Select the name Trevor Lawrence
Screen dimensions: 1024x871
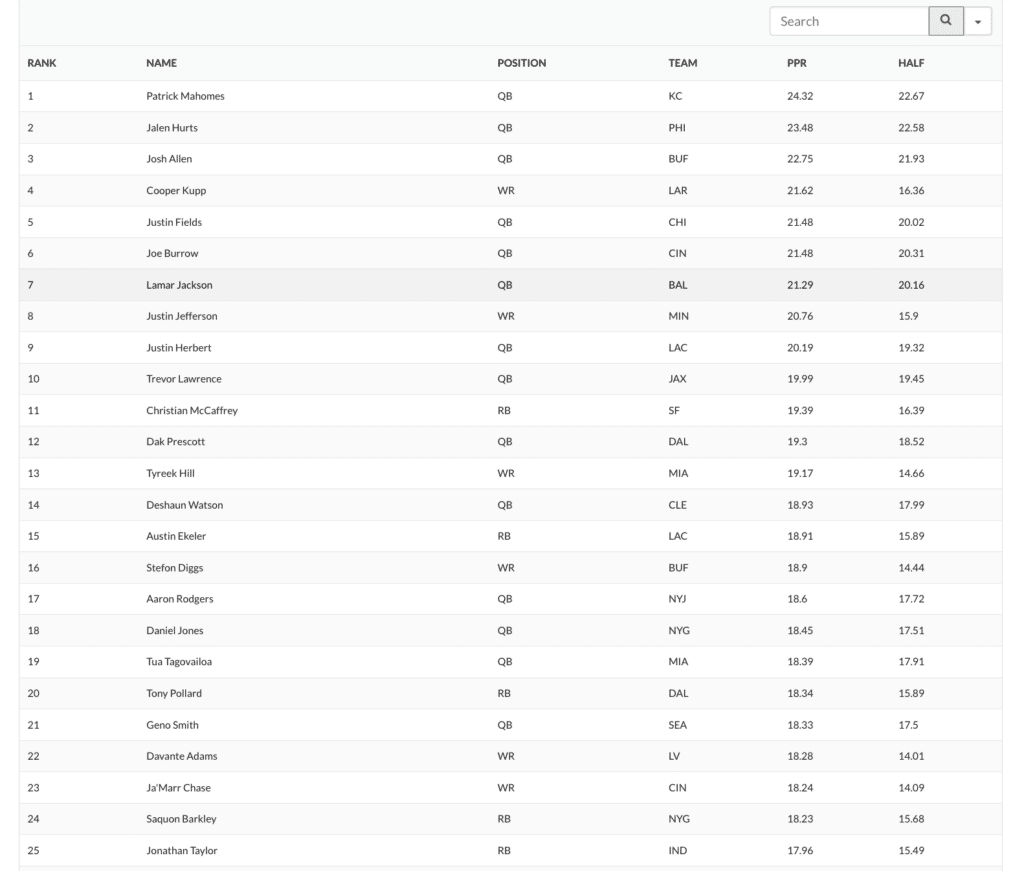click(x=184, y=379)
